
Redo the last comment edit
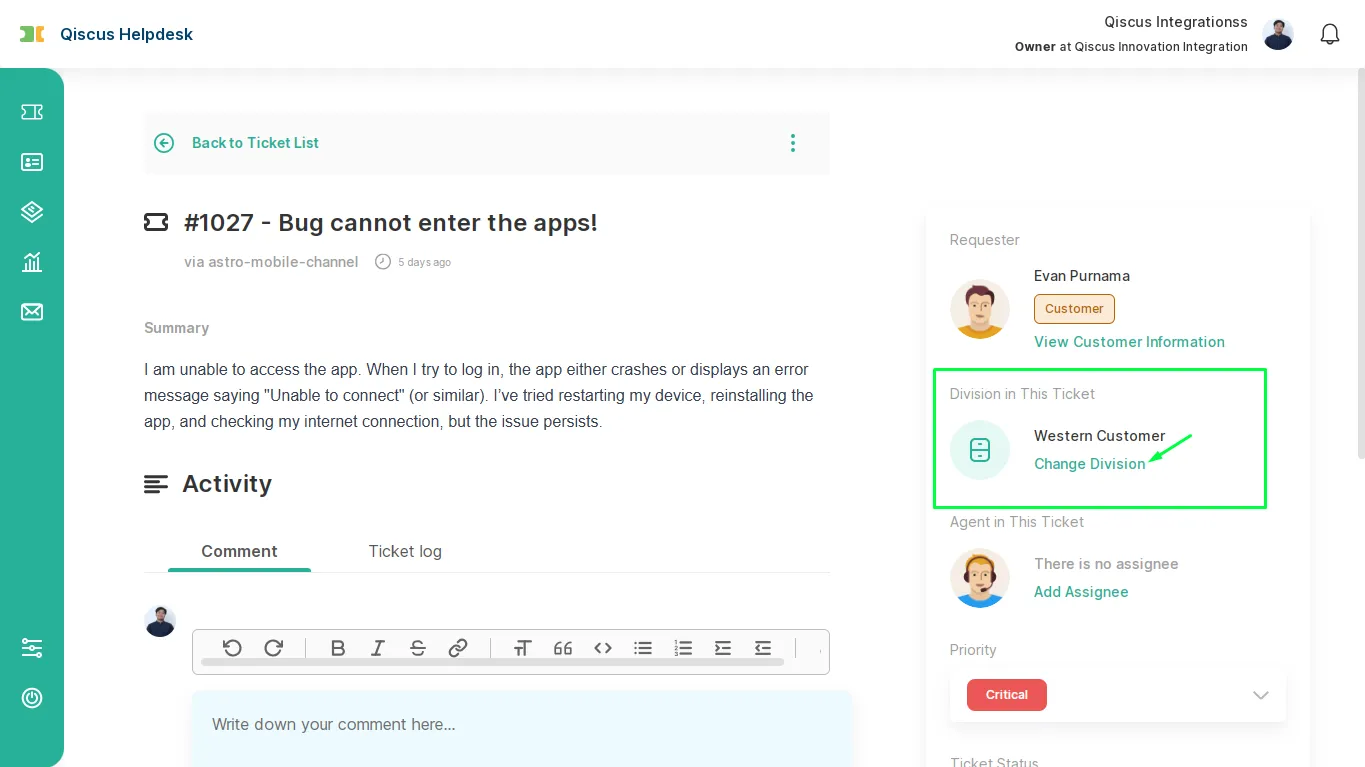tap(273, 648)
